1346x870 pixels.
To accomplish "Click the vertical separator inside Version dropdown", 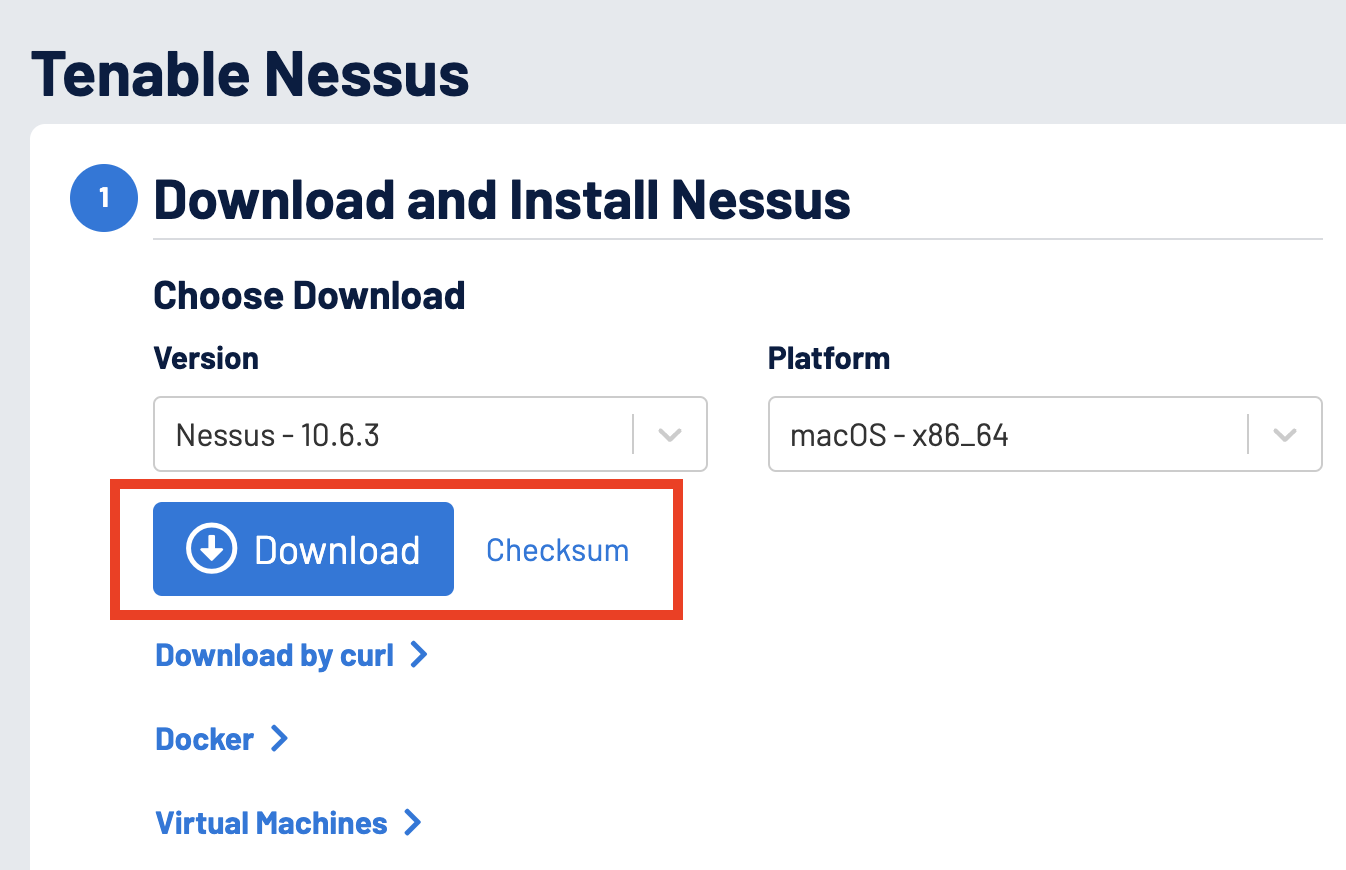I will tap(634, 435).
